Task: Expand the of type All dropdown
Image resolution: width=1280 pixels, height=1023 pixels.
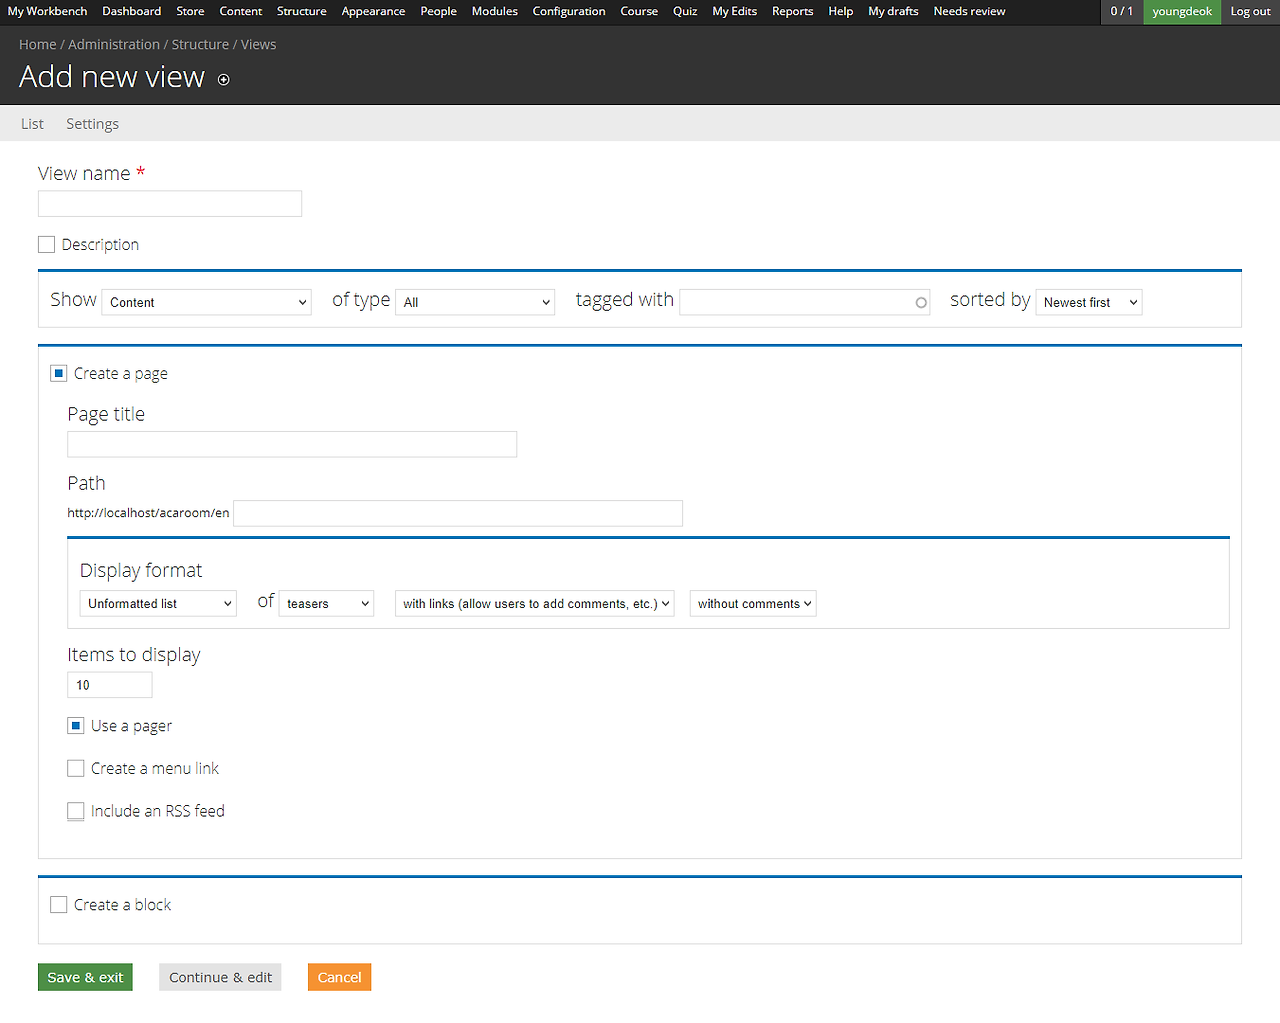Action: tap(475, 302)
